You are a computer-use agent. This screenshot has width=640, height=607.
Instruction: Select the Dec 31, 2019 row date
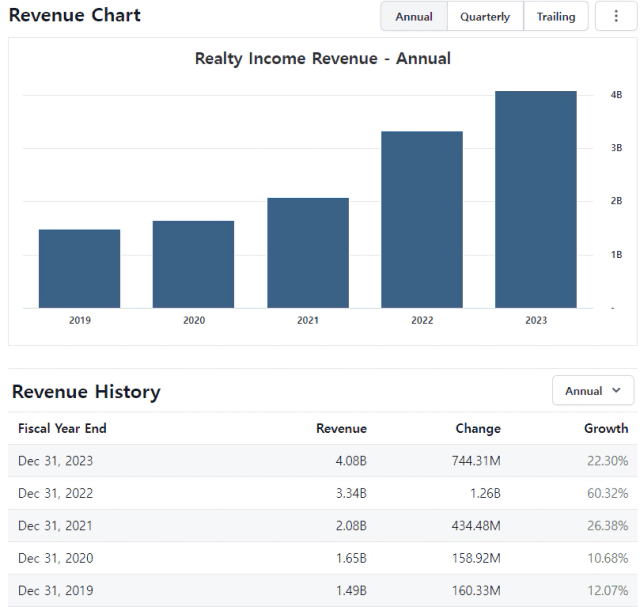click(56, 590)
